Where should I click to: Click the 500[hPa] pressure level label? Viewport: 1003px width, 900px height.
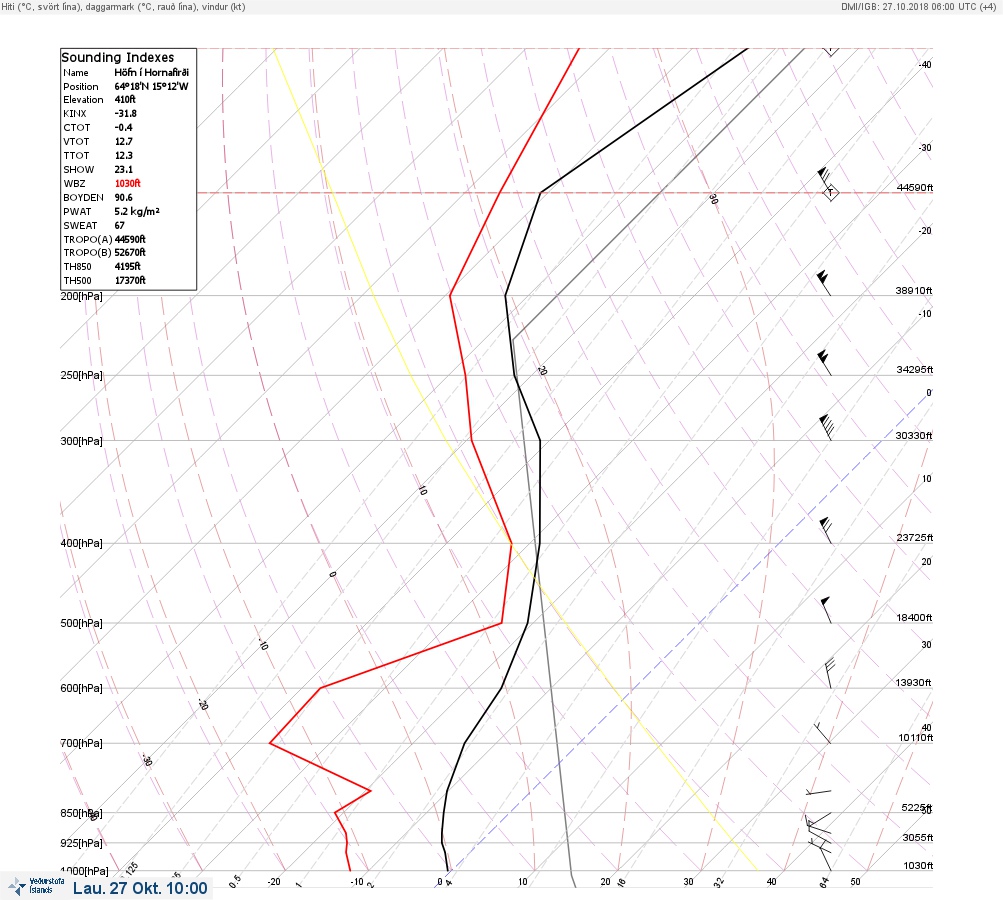(81, 623)
